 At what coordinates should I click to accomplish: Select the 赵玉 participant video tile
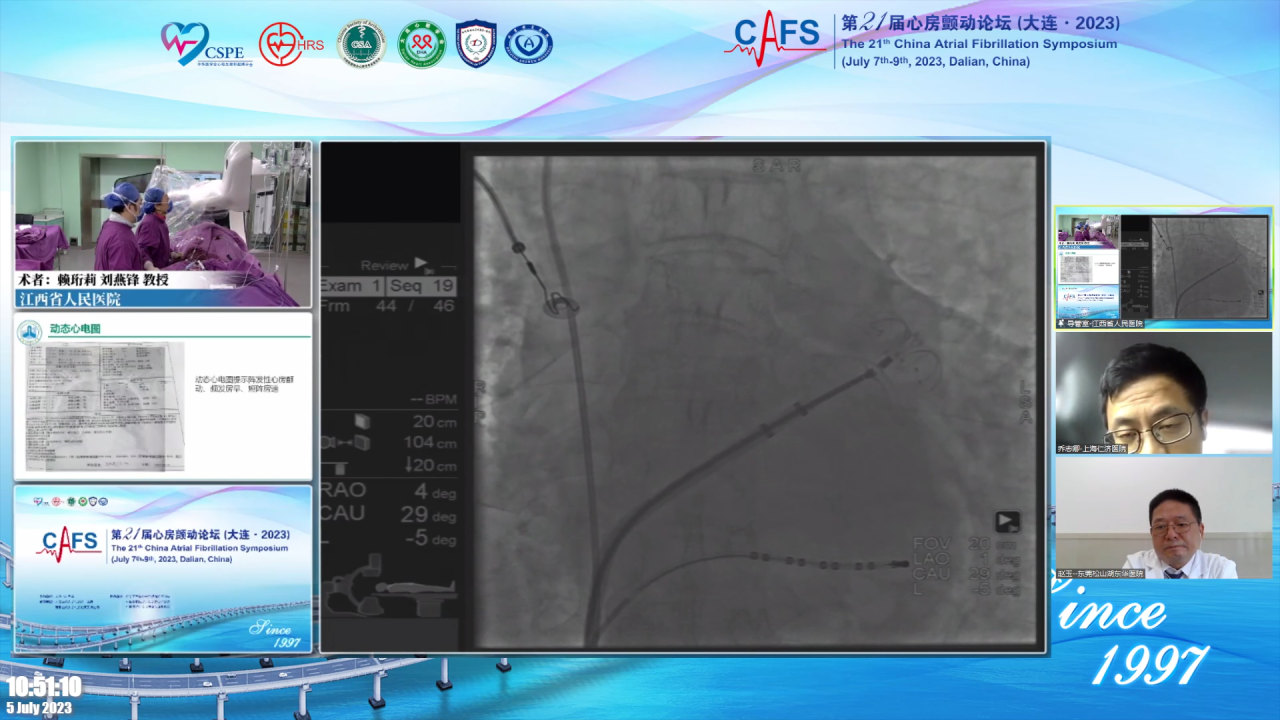coord(1164,518)
